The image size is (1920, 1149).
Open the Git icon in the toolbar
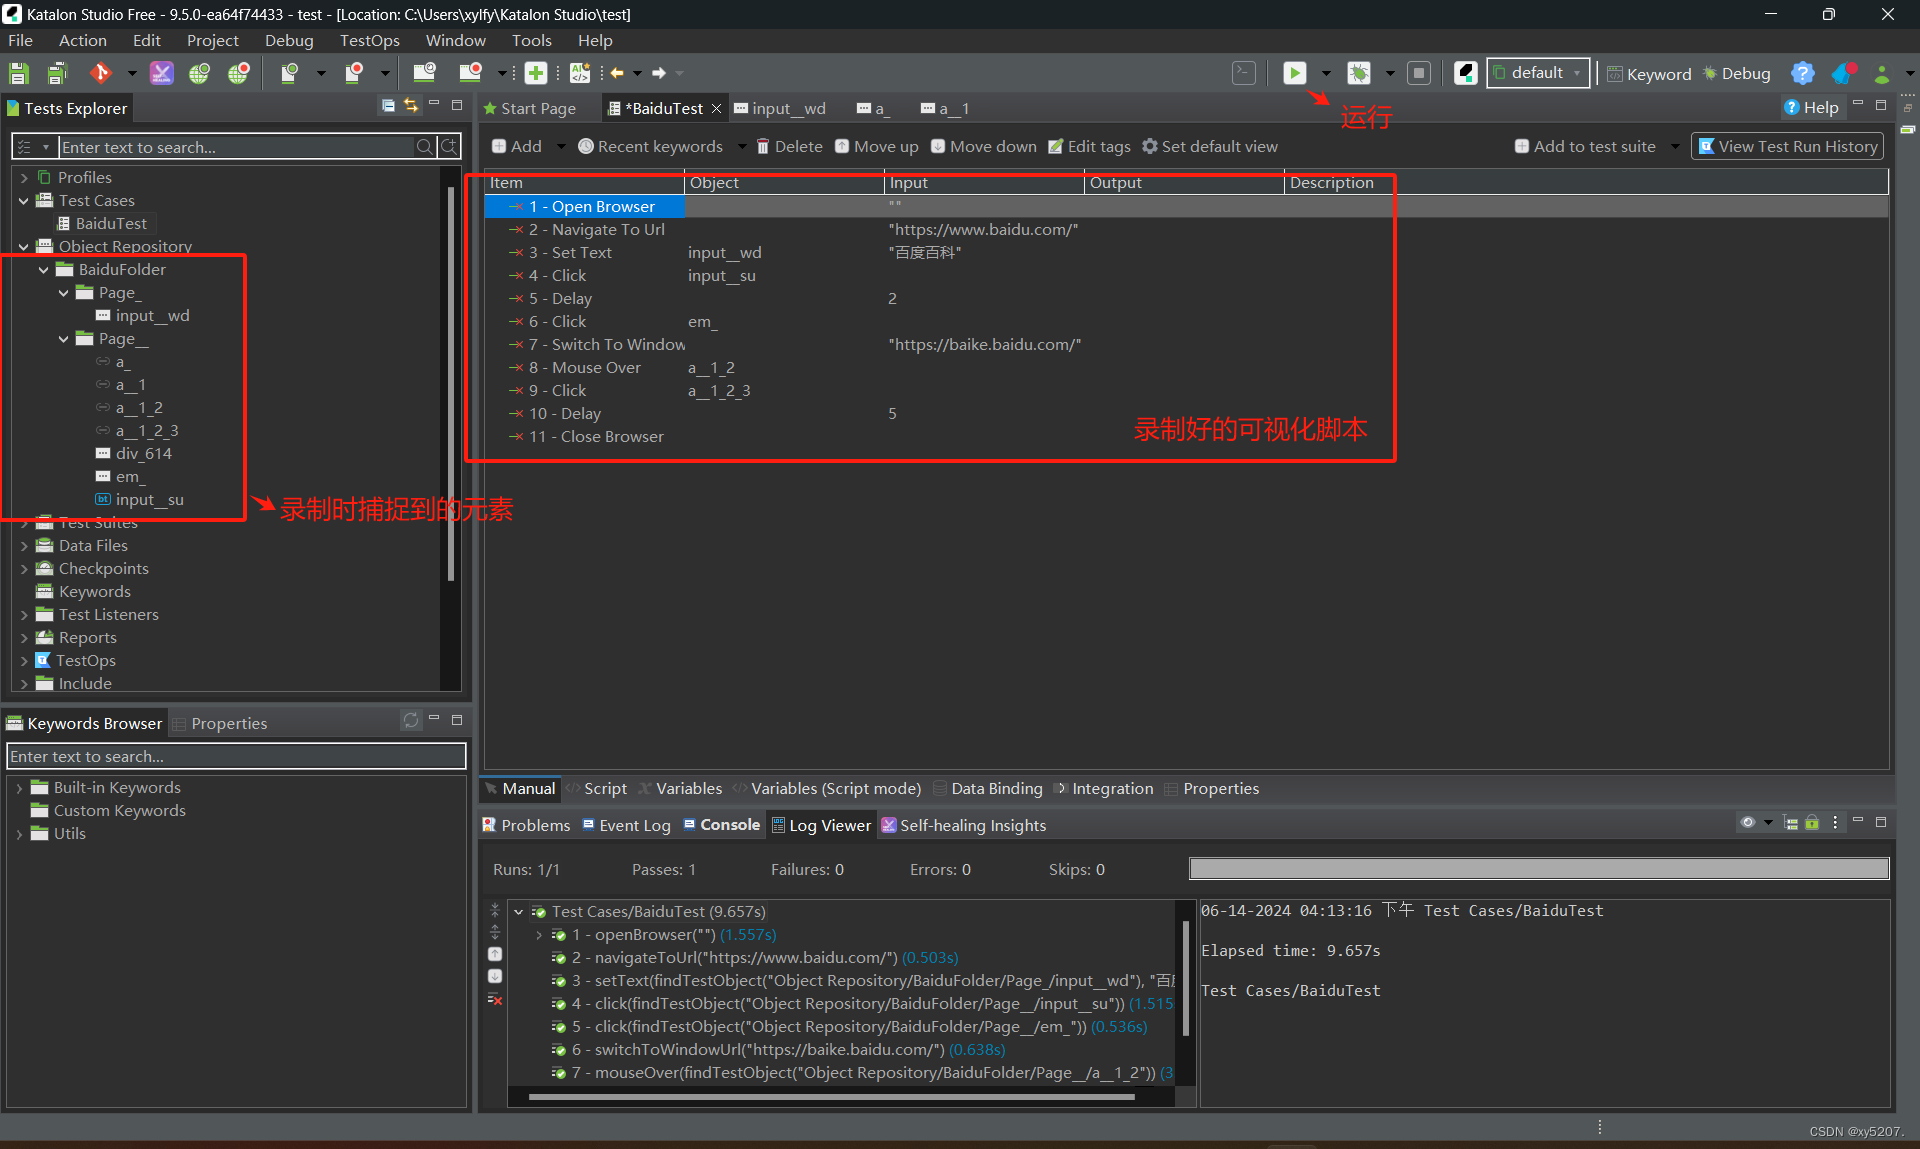[100, 73]
